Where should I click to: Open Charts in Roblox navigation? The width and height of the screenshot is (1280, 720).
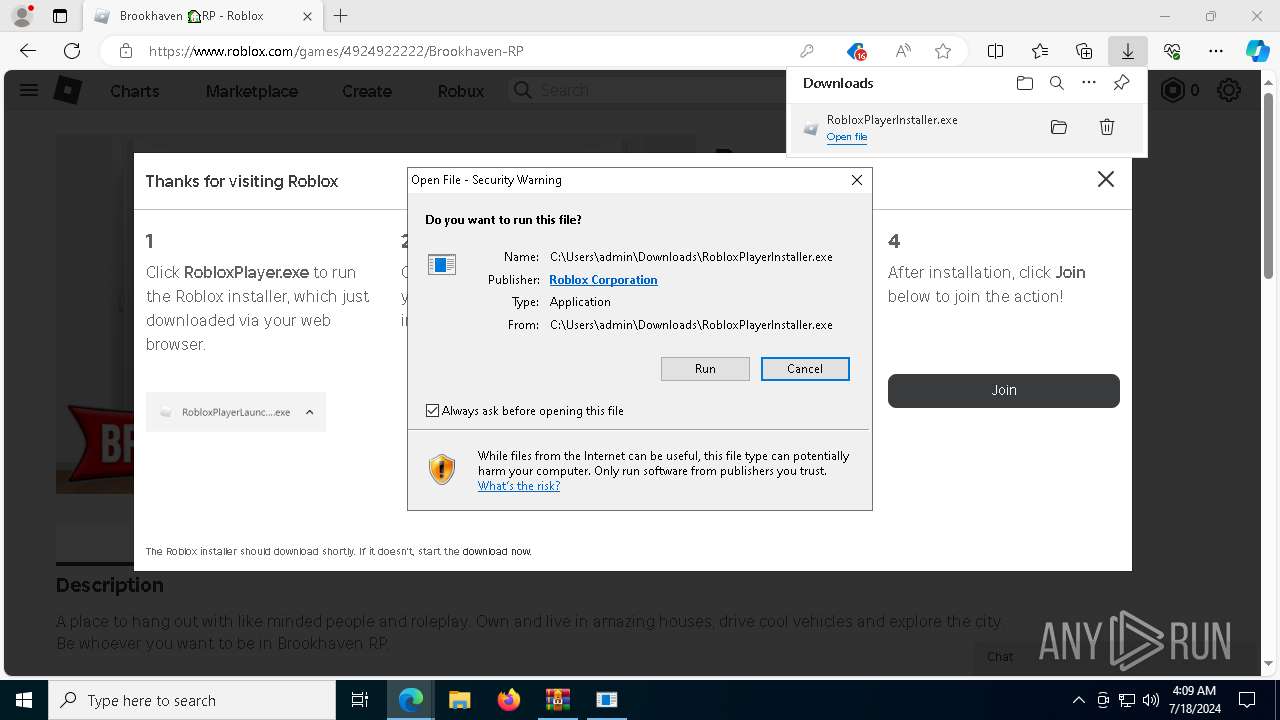[x=134, y=91]
